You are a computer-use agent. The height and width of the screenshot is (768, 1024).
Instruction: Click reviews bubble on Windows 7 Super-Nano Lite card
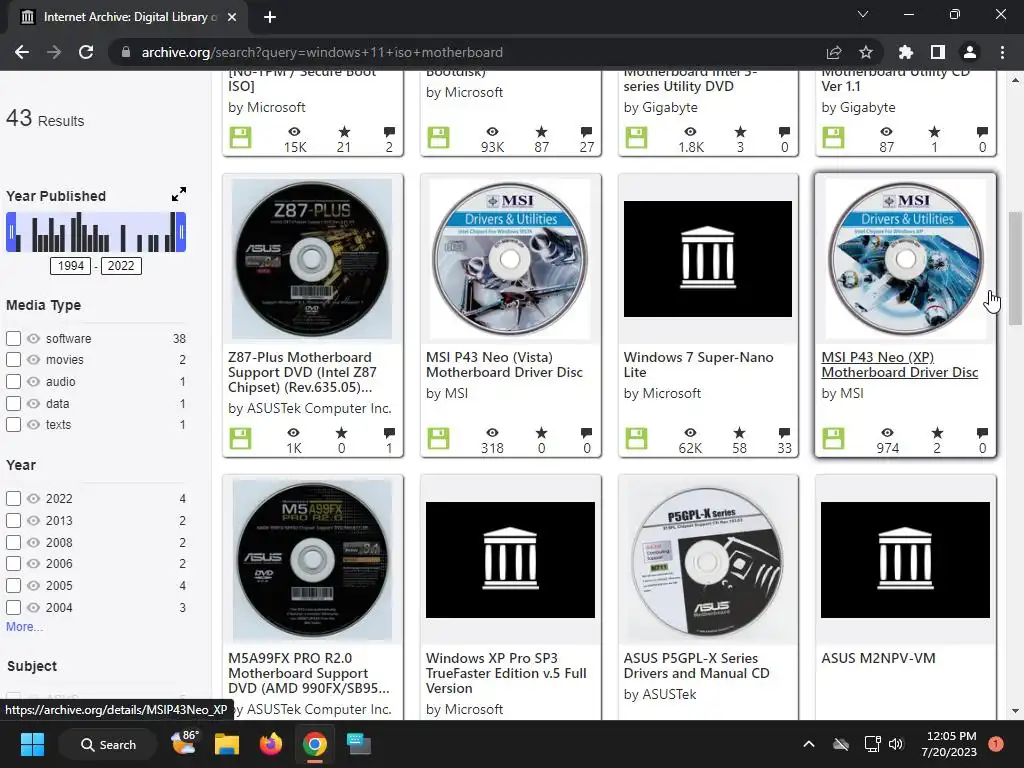click(x=784, y=432)
